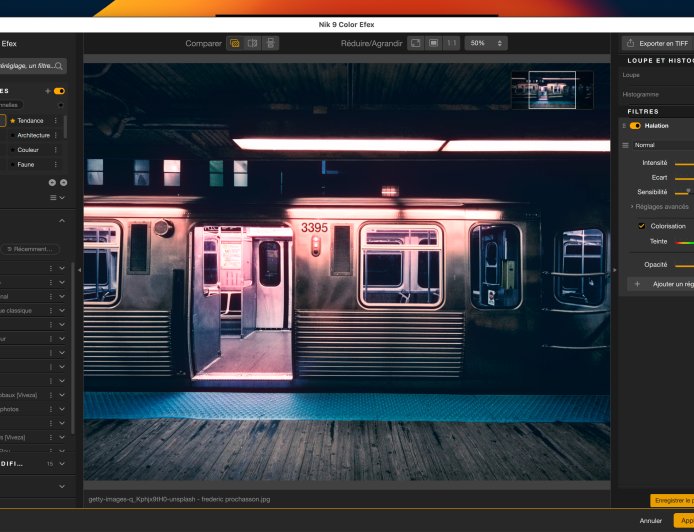The image size is (694, 532).
Task: Click 'Histogramme' label in right panel
Action: pyautogui.click(x=640, y=94)
